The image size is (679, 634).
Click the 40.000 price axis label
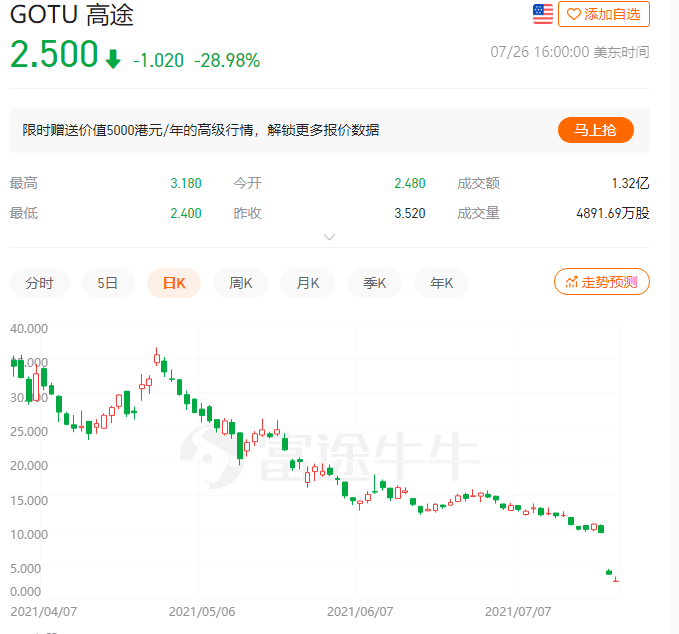point(29,329)
